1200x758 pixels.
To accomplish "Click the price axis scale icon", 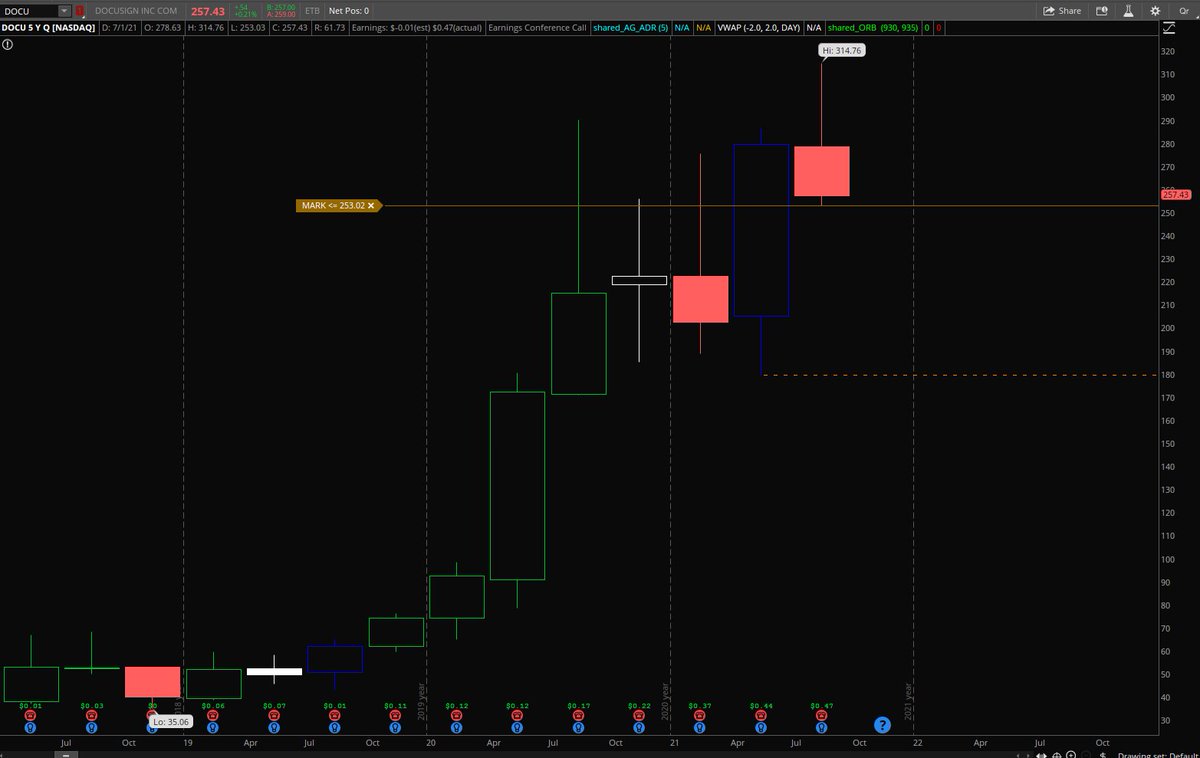I will [x=1168, y=28].
